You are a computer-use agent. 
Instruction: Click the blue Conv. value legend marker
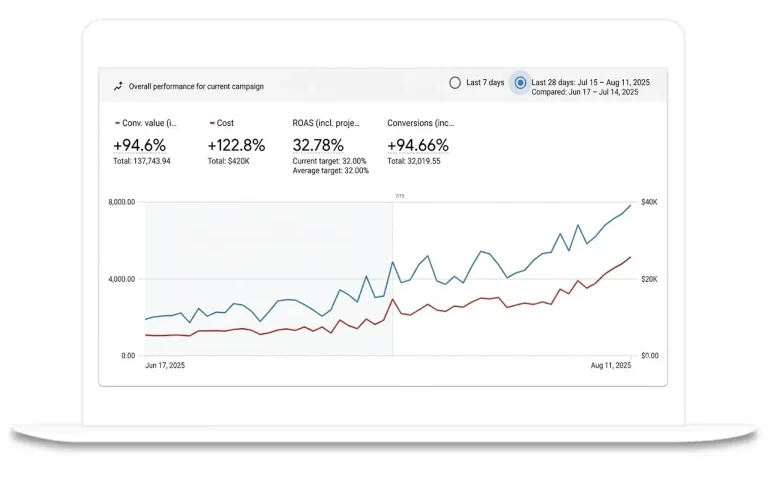117,123
